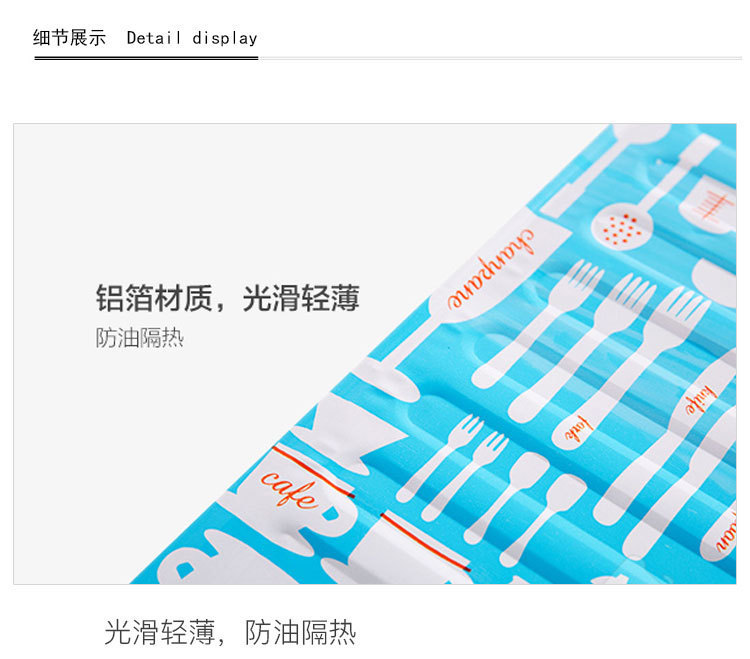Viewport: 750px width, 659px height.
Task: Click the caption '光滑轻薄， 防油隔热'
Action: 230,633
